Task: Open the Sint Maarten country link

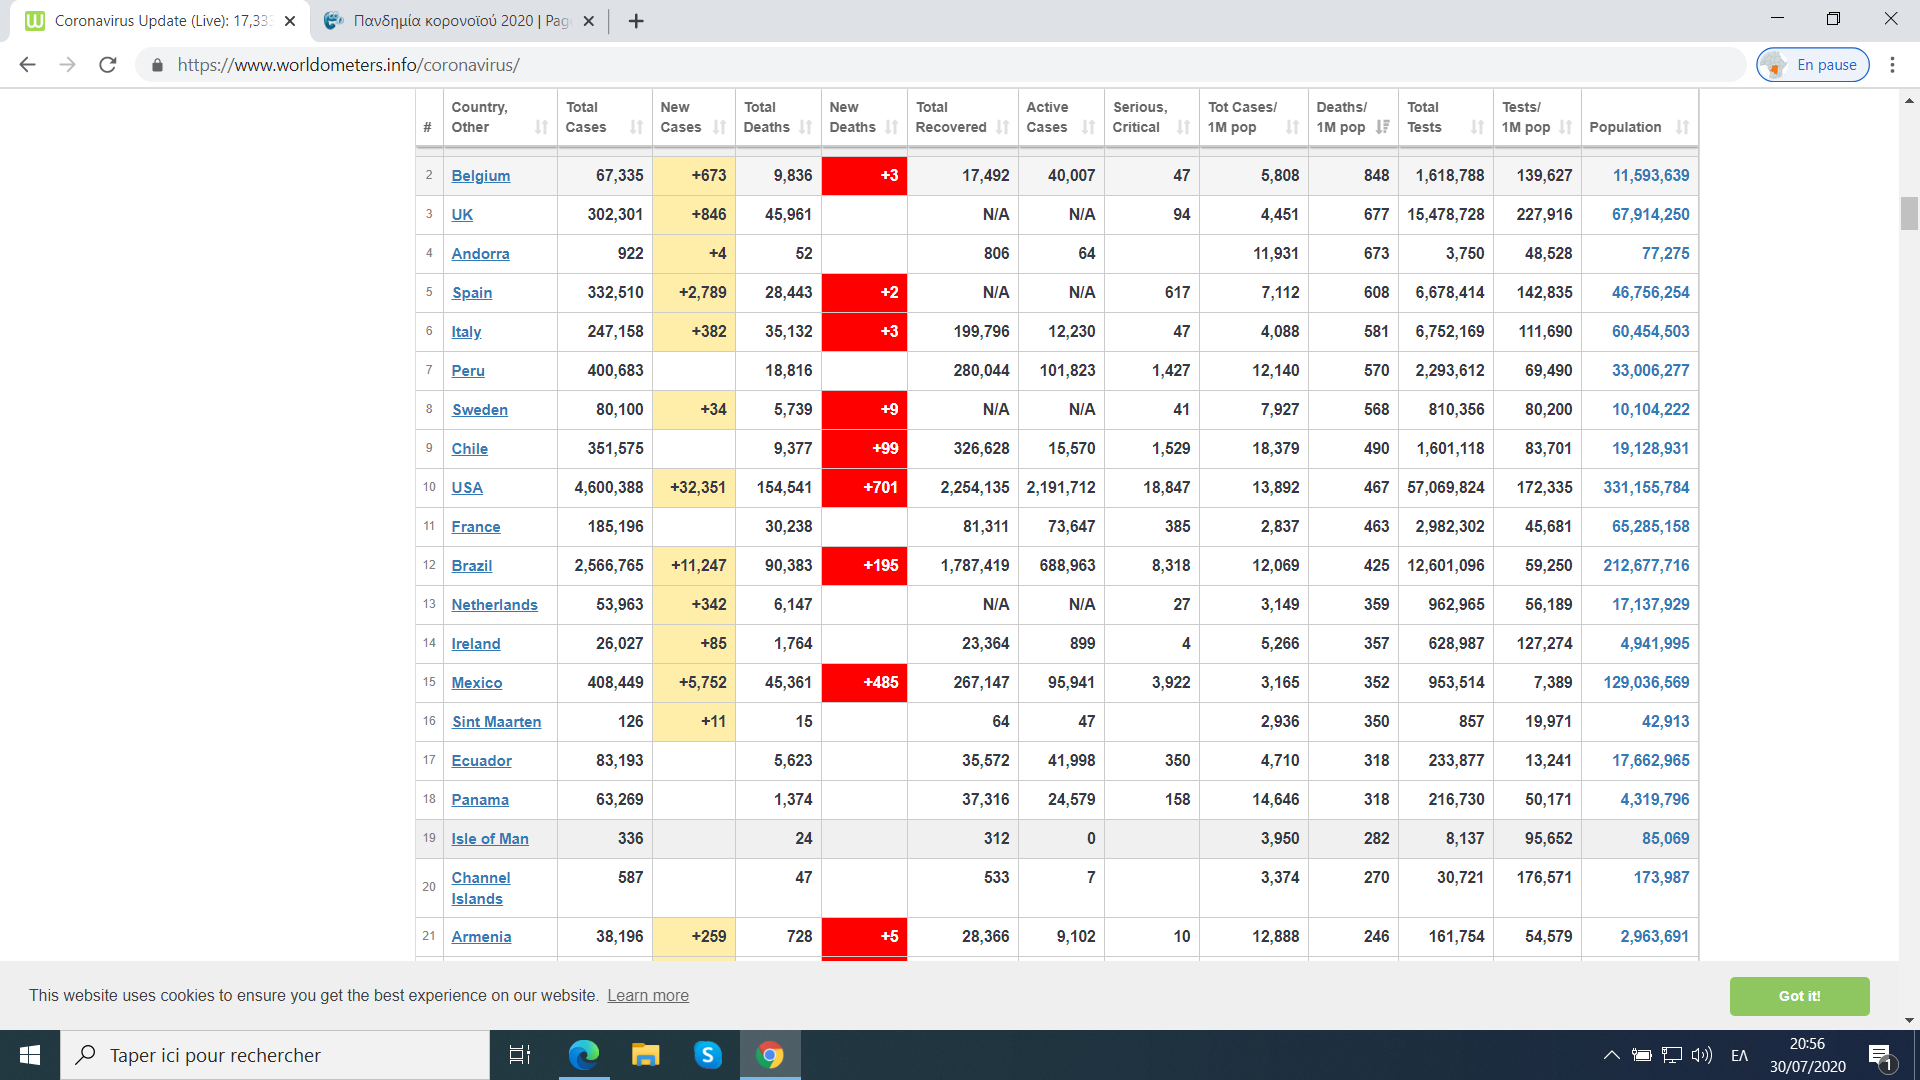Action: click(x=496, y=722)
